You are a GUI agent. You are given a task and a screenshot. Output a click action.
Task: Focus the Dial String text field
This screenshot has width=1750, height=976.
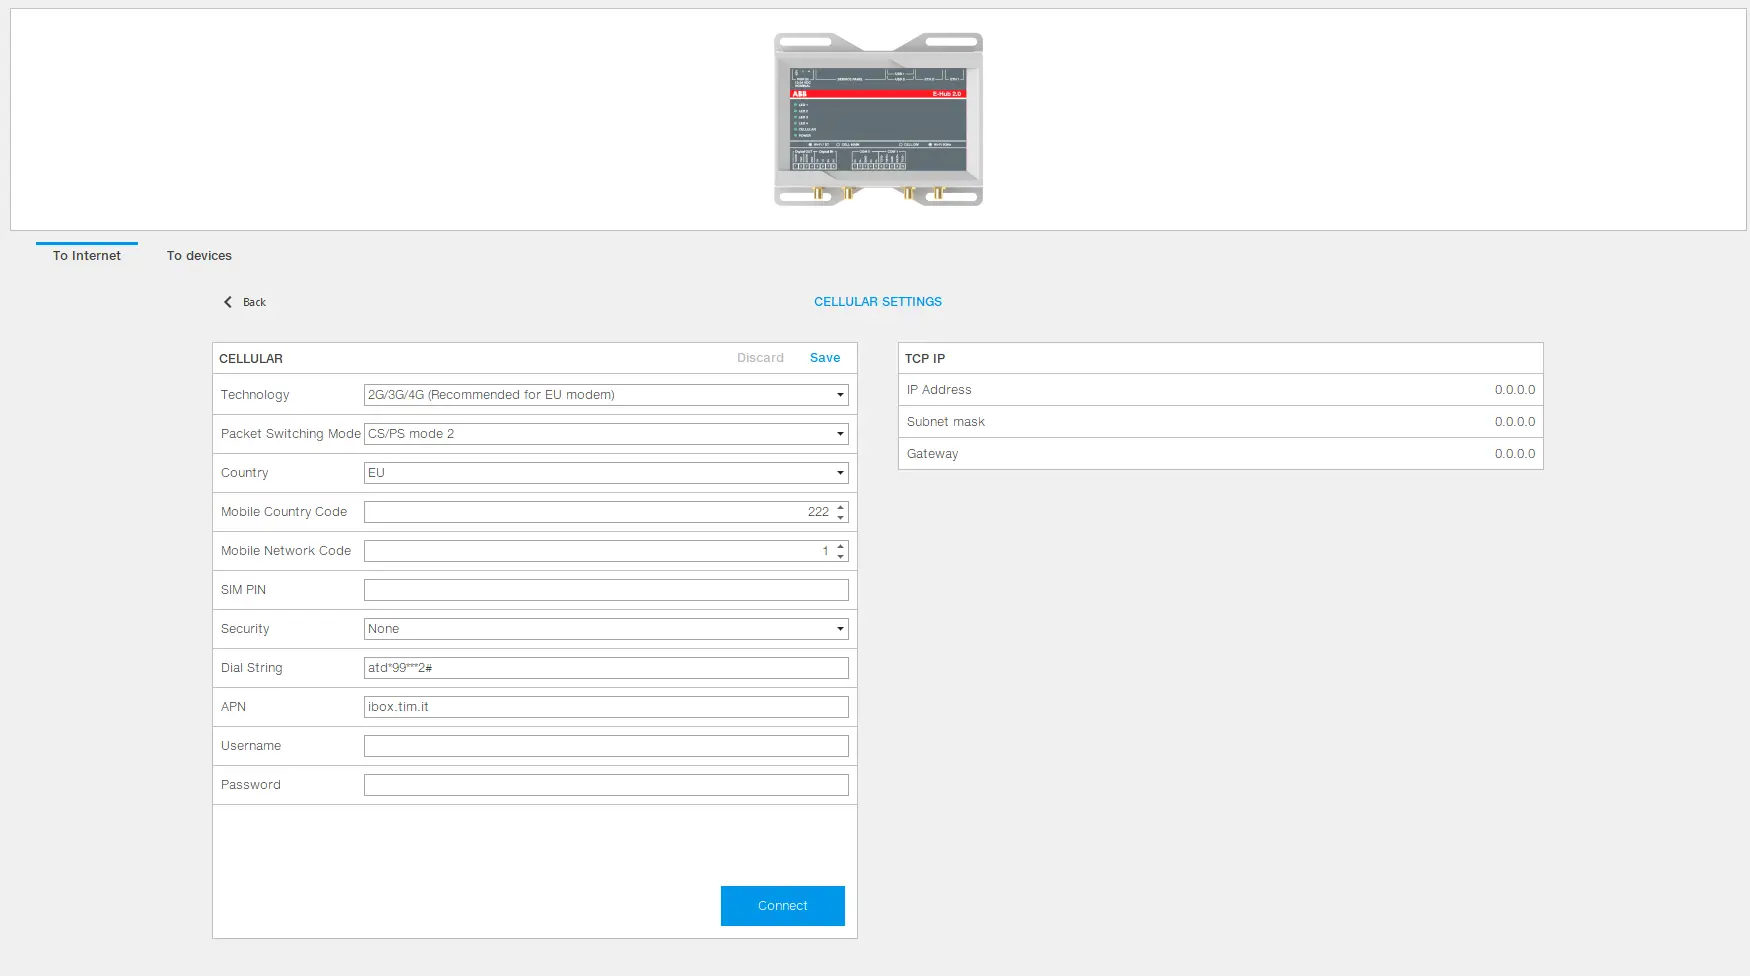click(606, 668)
